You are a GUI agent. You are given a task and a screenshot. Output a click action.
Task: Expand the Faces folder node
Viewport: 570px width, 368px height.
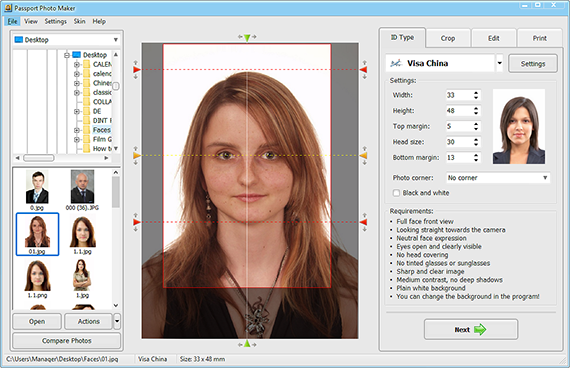pyautogui.click(x=77, y=130)
